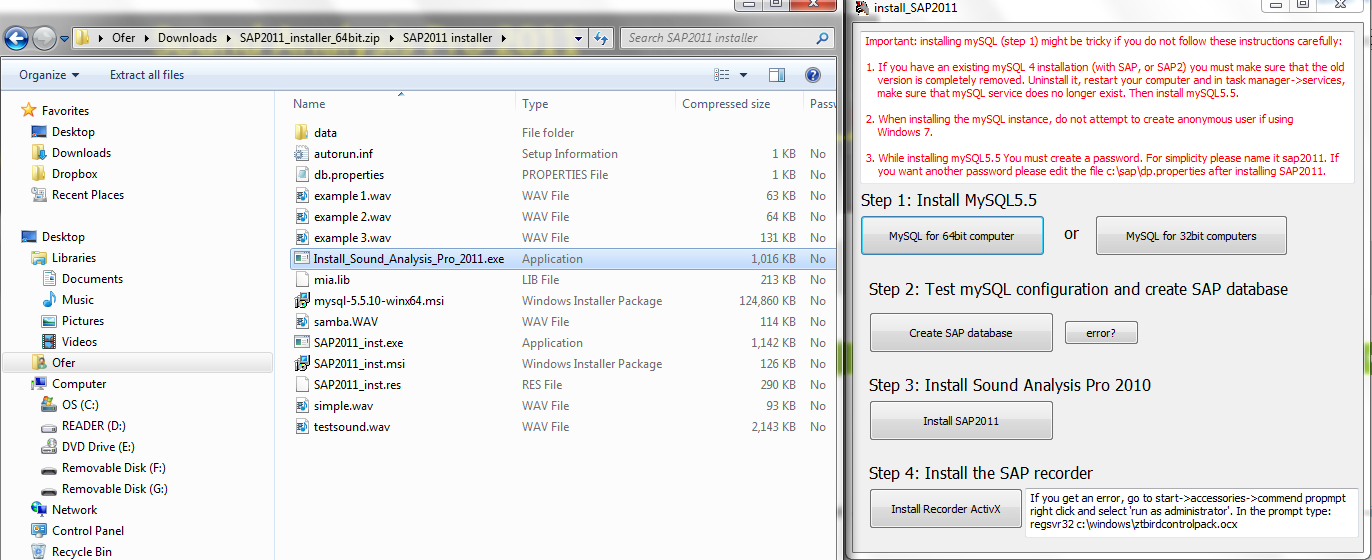
Task: Select the Install_Sound_Analysis_Pro_2011.exe file
Action: click(x=408, y=259)
